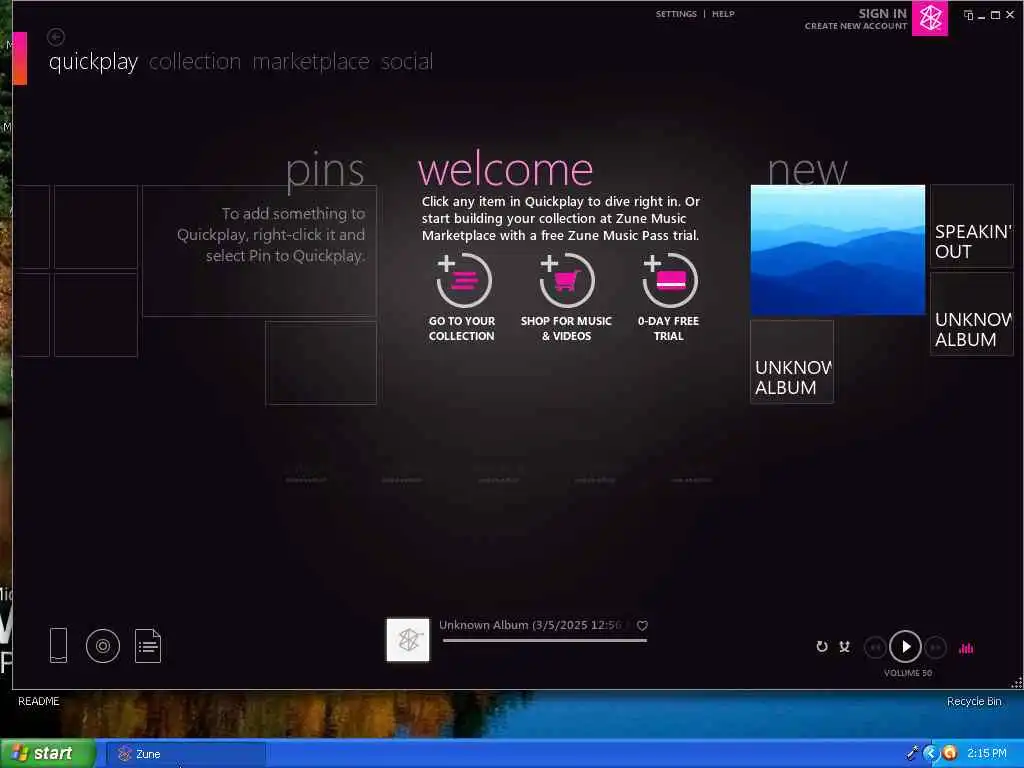Click the heart rating icon

click(643, 626)
